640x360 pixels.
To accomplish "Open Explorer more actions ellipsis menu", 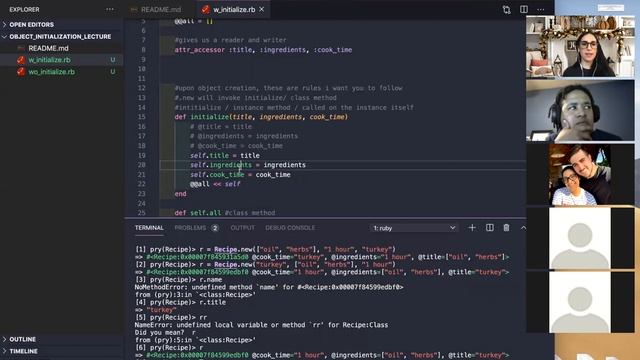I will (x=110, y=9).
